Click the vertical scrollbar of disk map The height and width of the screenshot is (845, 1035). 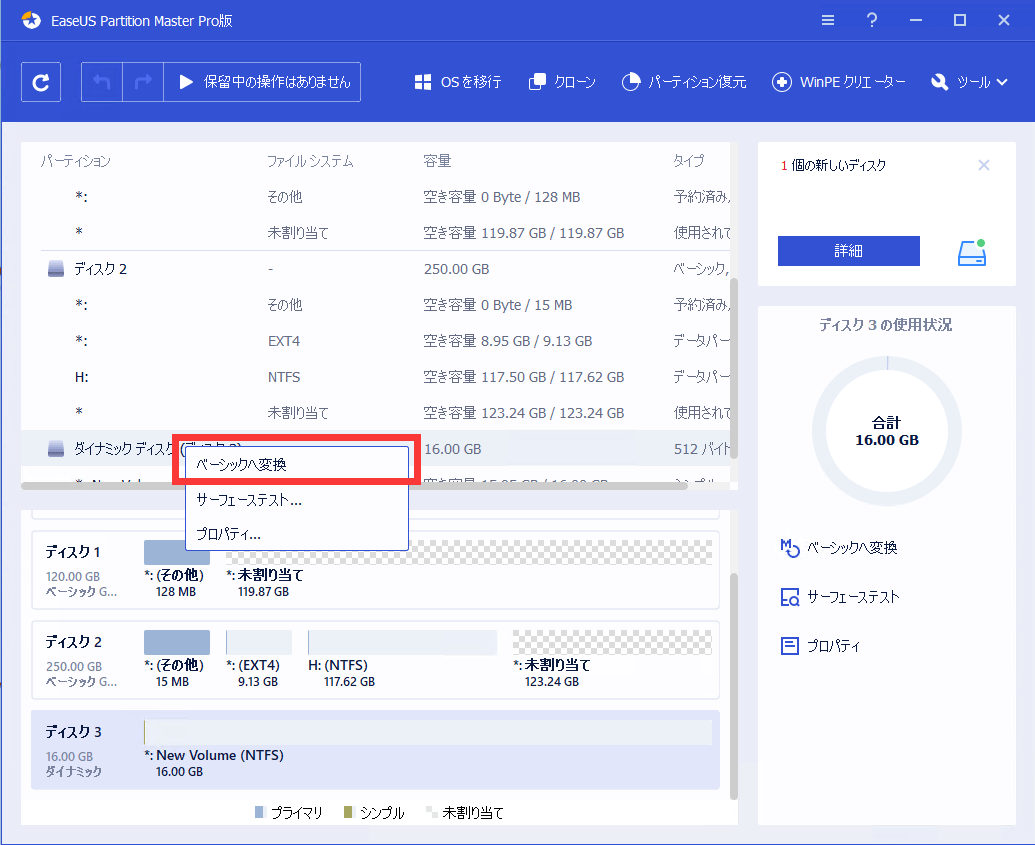pos(734,687)
